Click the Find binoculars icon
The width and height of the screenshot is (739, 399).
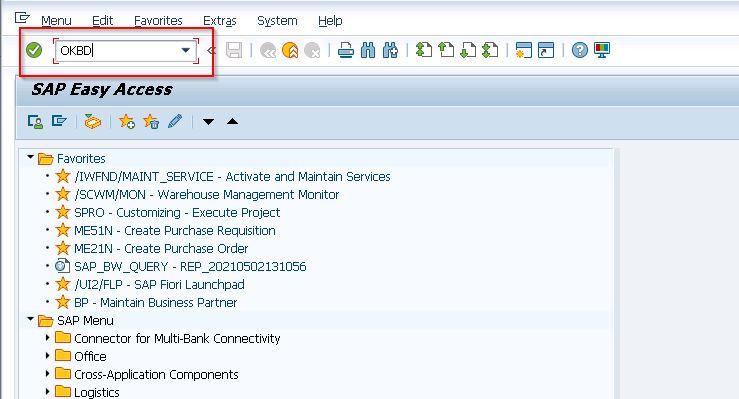point(368,50)
